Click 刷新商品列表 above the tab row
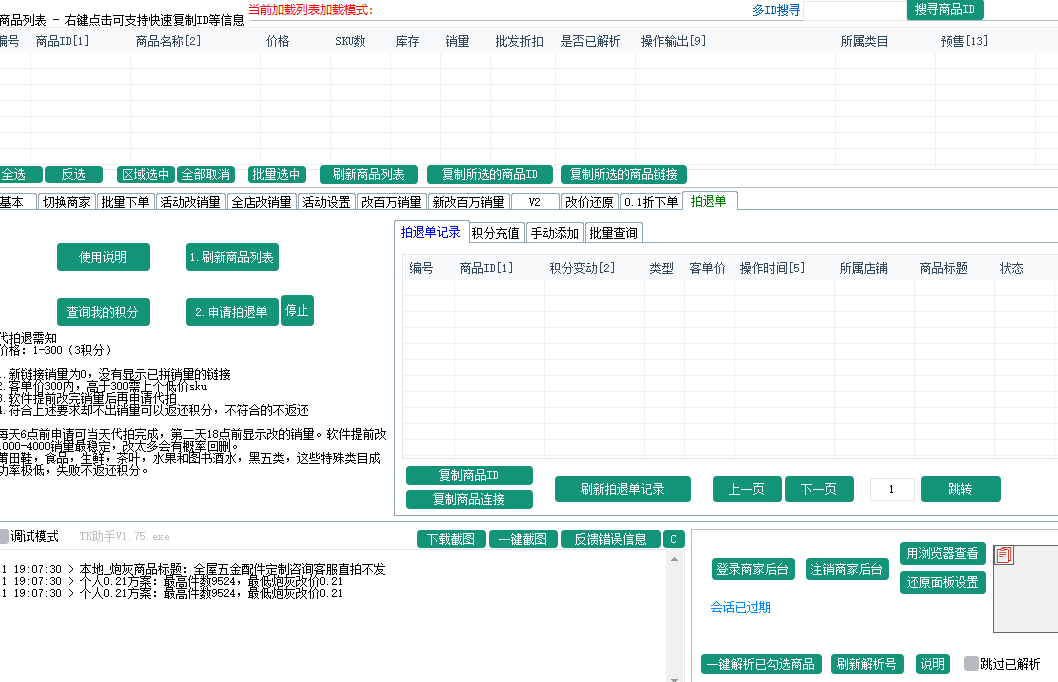The width and height of the screenshot is (1058, 682). [x=368, y=174]
